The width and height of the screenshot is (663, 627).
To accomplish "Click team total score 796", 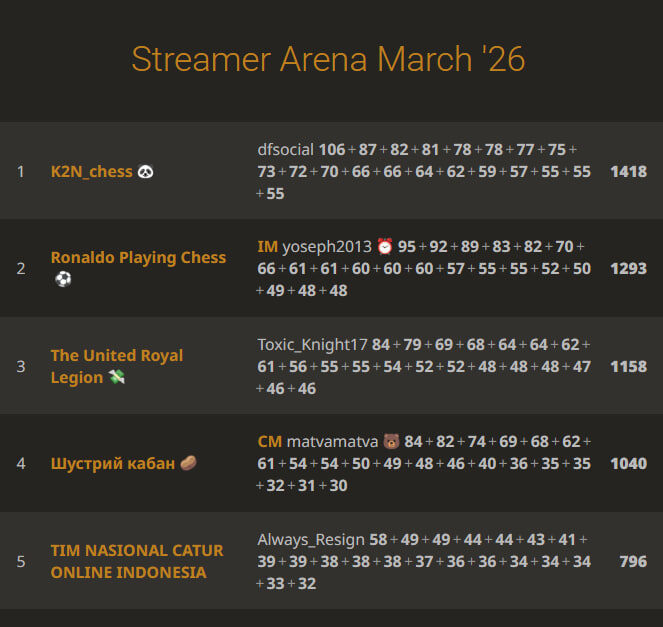I will pos(633,561).
